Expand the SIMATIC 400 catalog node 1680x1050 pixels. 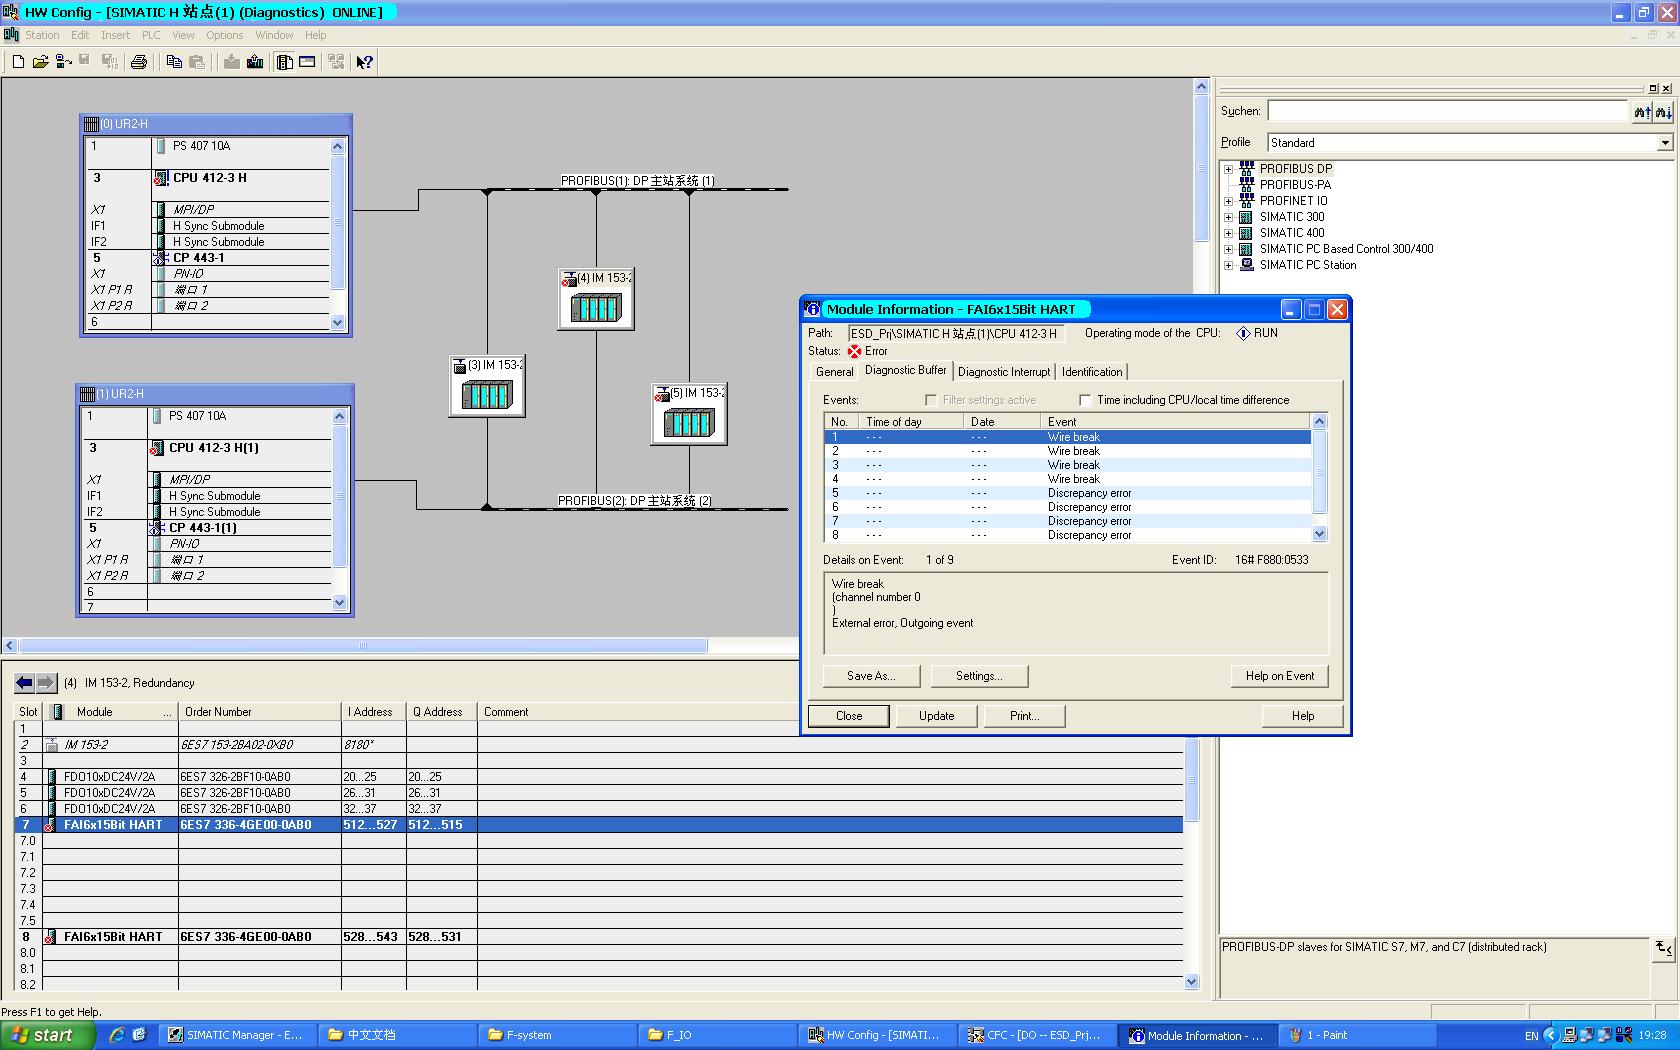(1229, 233)
